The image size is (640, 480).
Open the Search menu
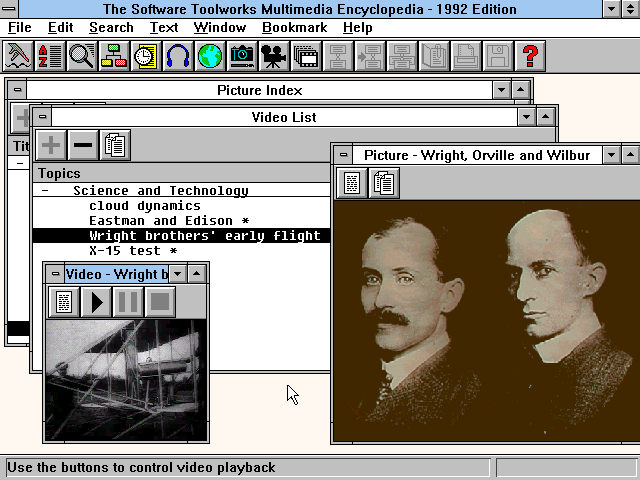point(111,27)
